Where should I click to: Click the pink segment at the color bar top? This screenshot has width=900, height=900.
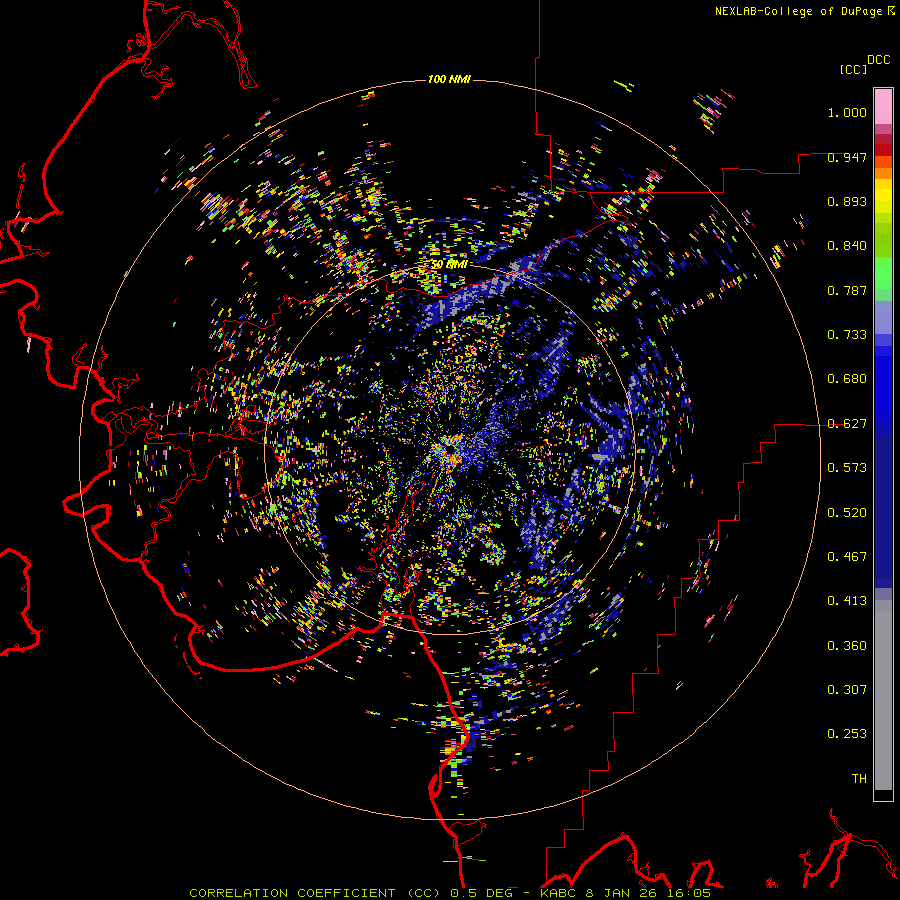coord(883,106)
